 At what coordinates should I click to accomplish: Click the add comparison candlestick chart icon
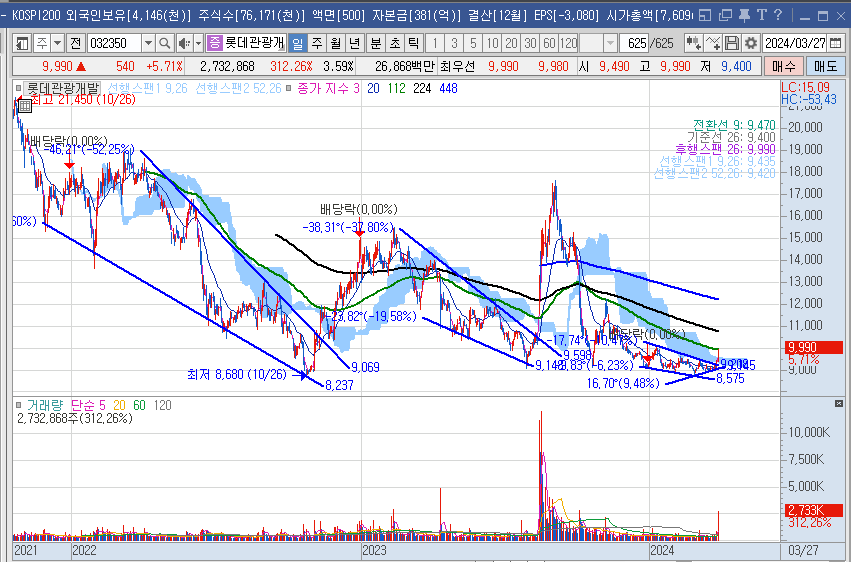pyautogui.click(x=693, y=43)
